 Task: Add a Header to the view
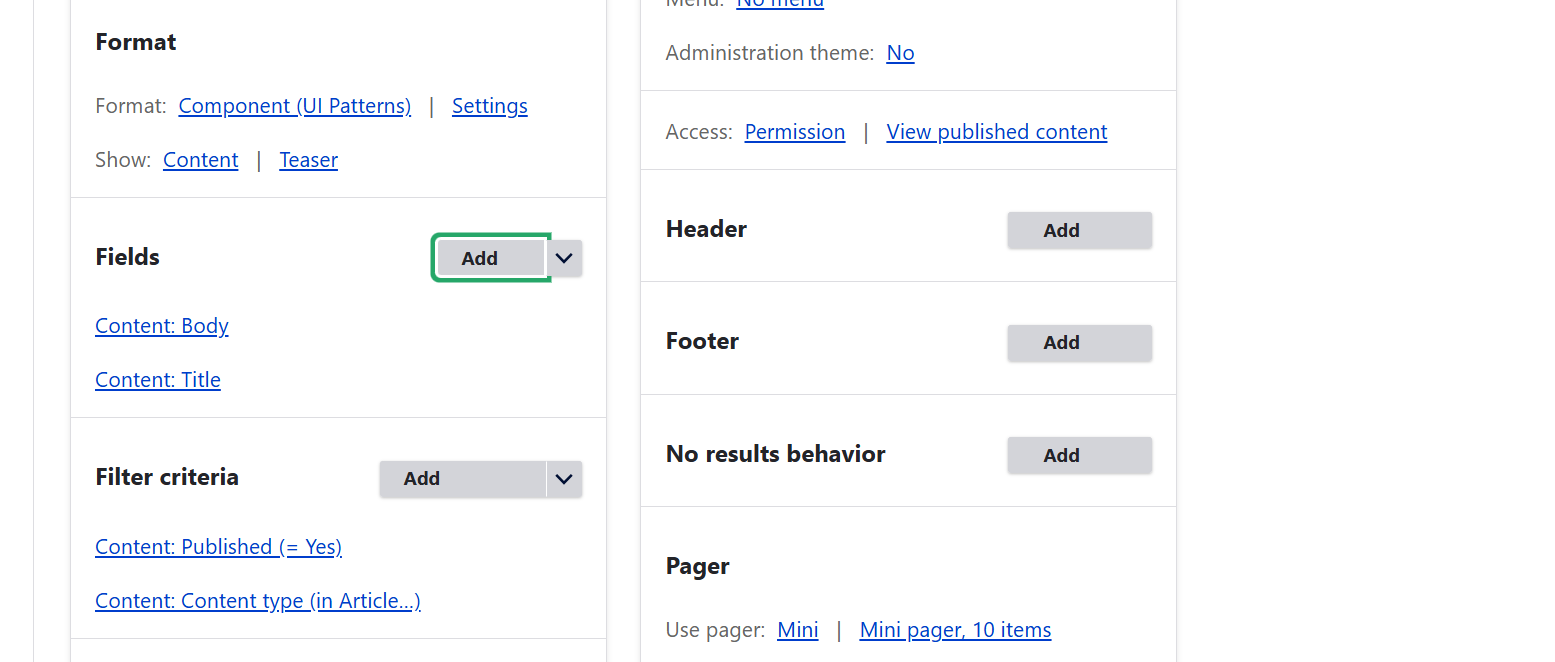(1079, 229)
